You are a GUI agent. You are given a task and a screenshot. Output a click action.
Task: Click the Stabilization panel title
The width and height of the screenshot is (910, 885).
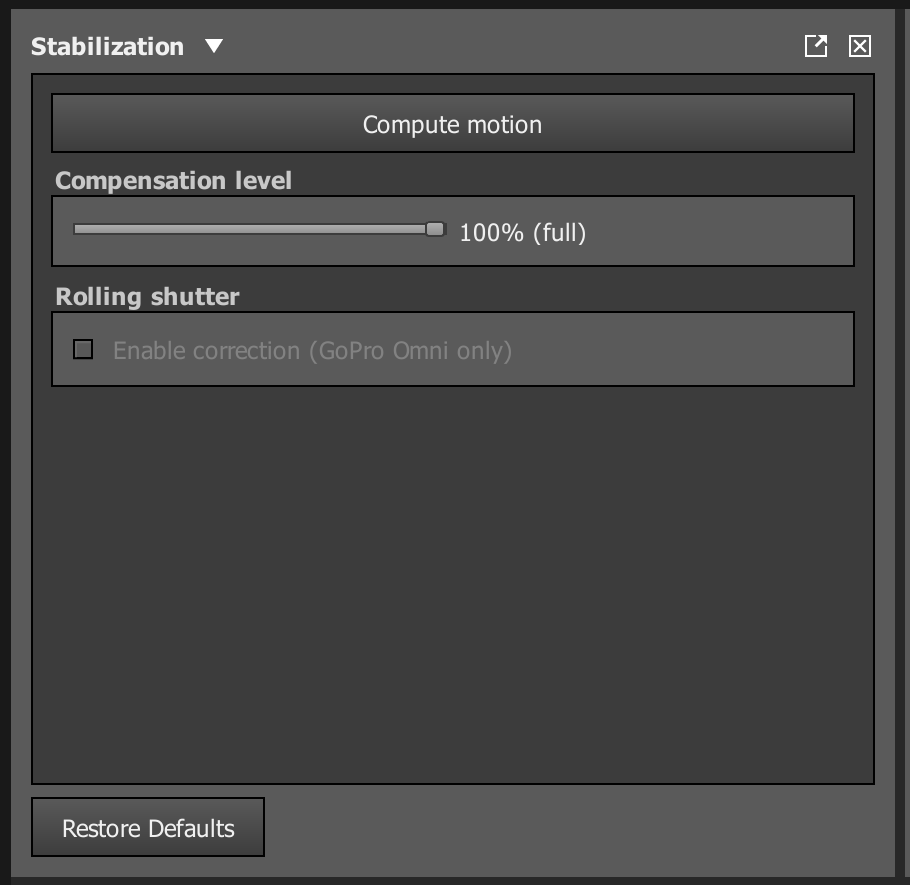pyautogui.click(x=107, y=46)
